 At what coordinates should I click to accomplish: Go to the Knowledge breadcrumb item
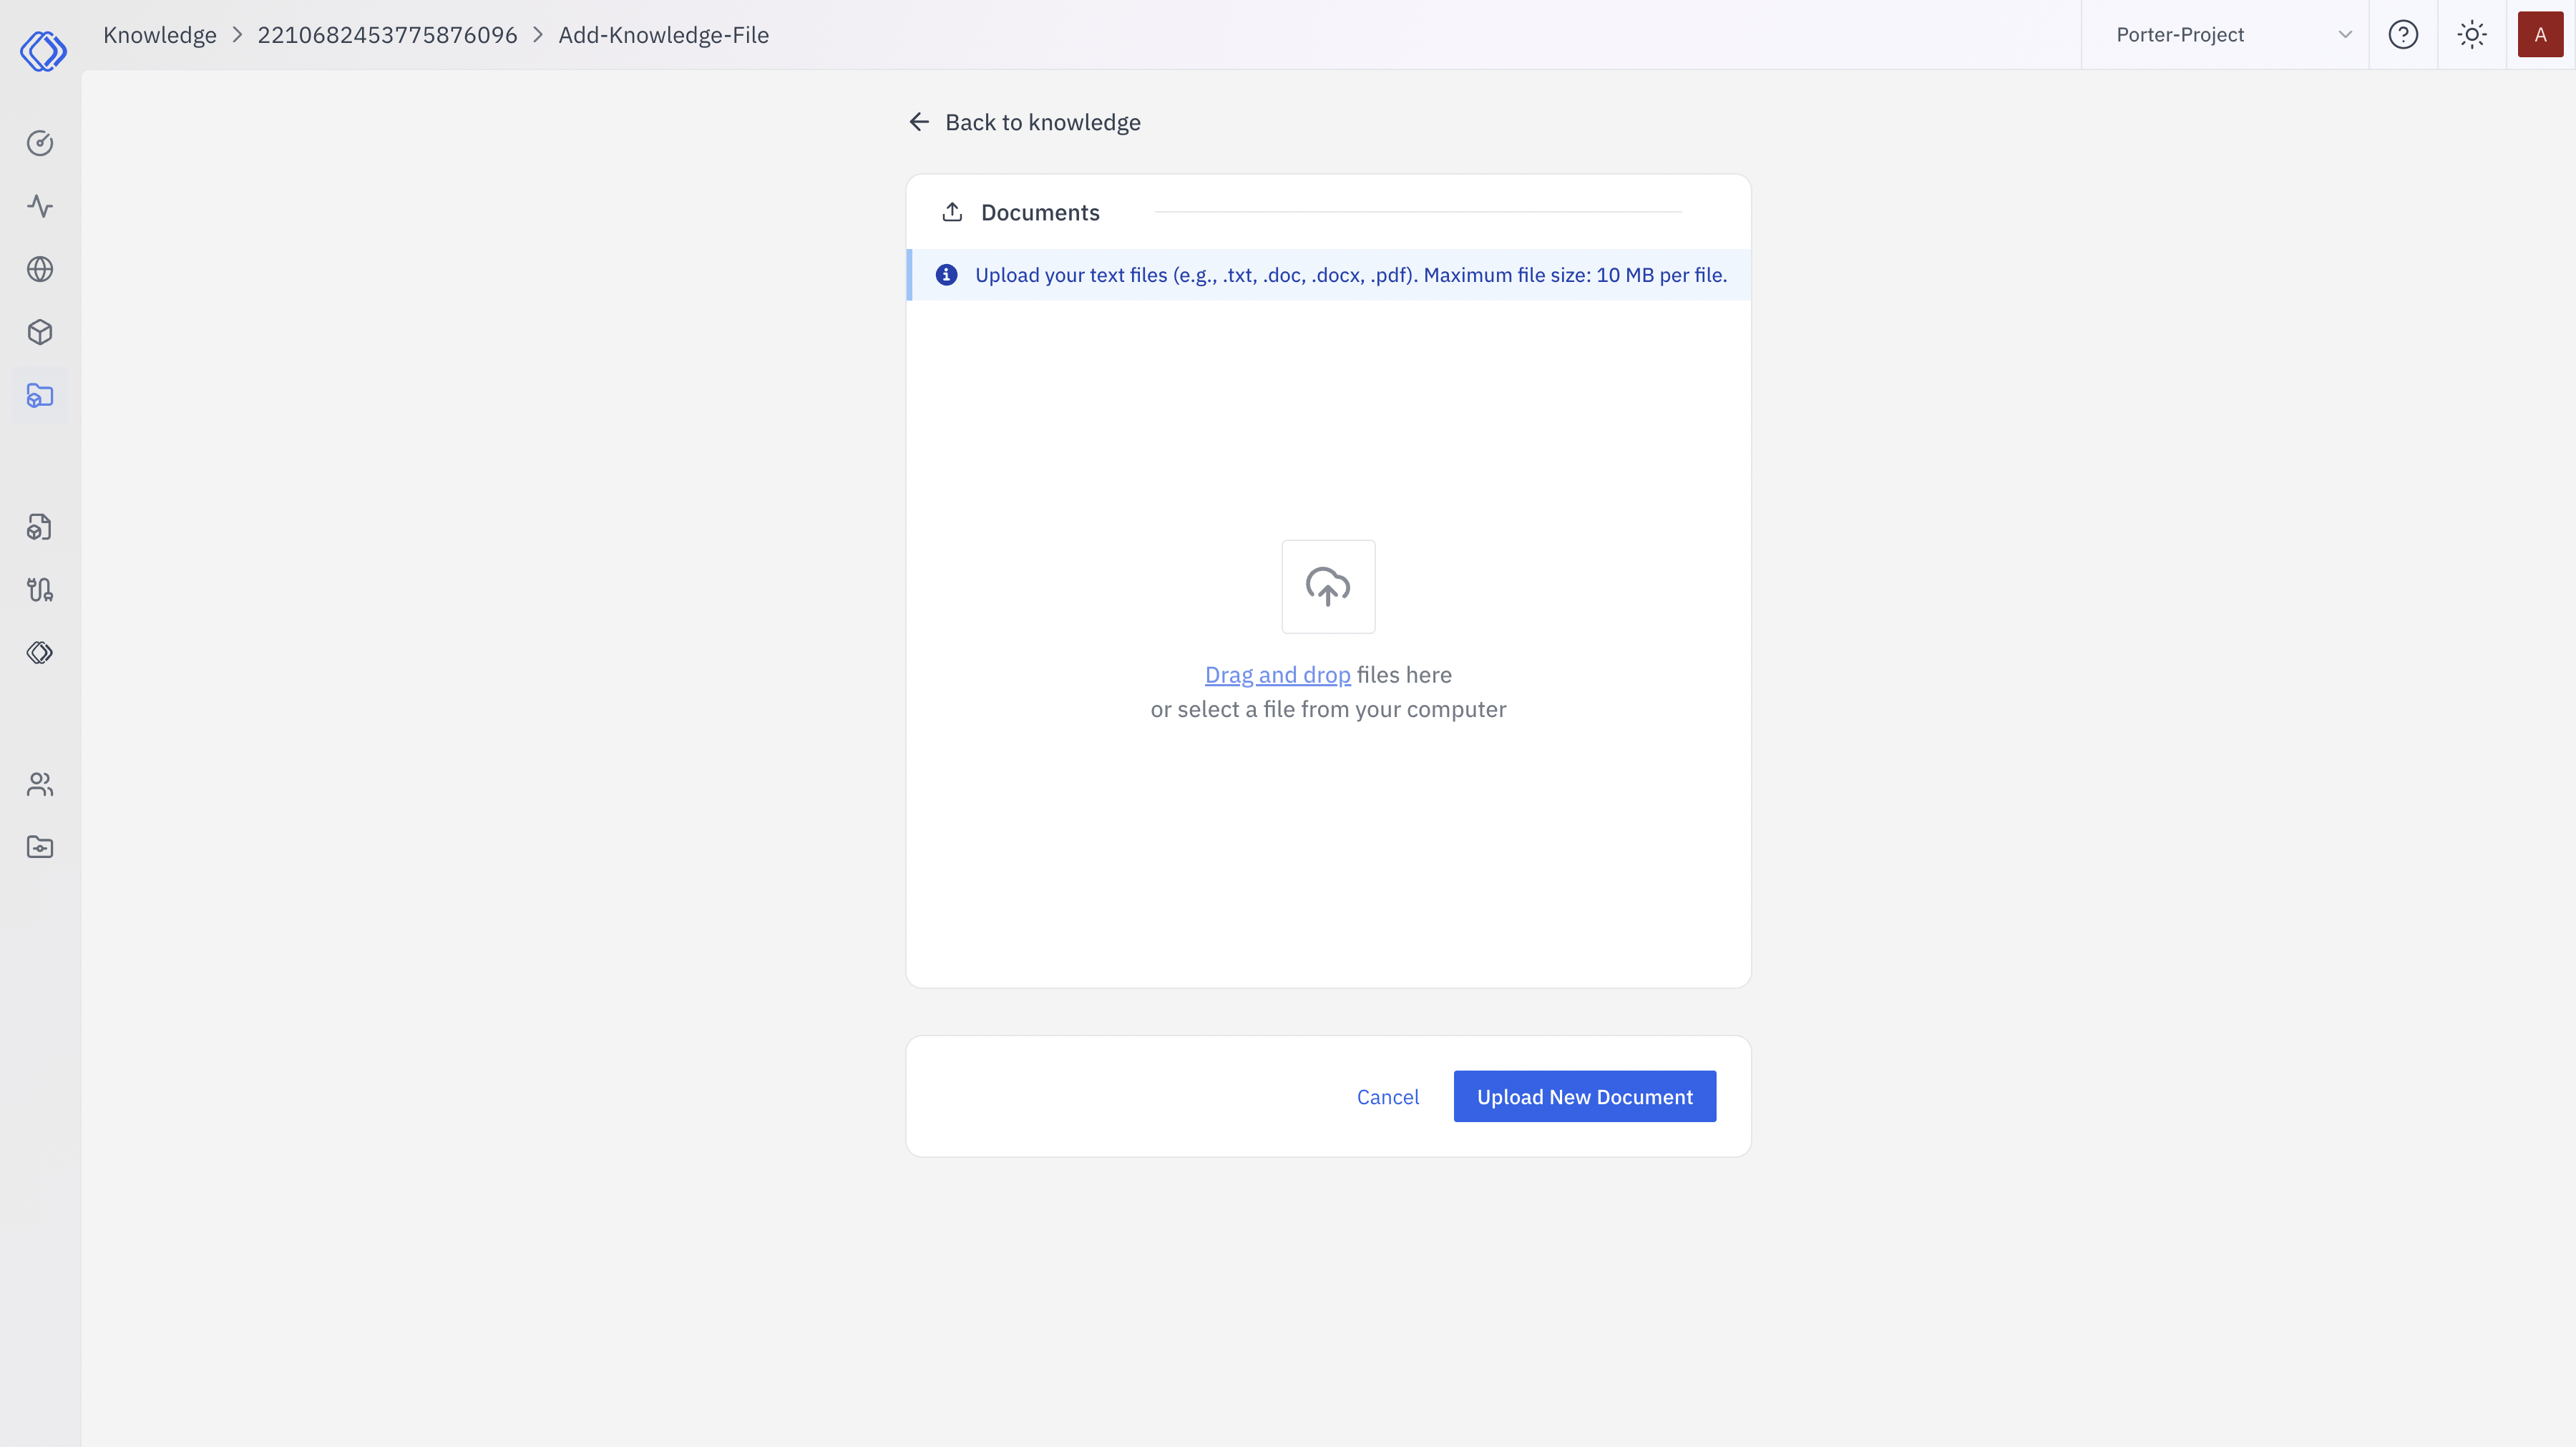coord(159,34)
